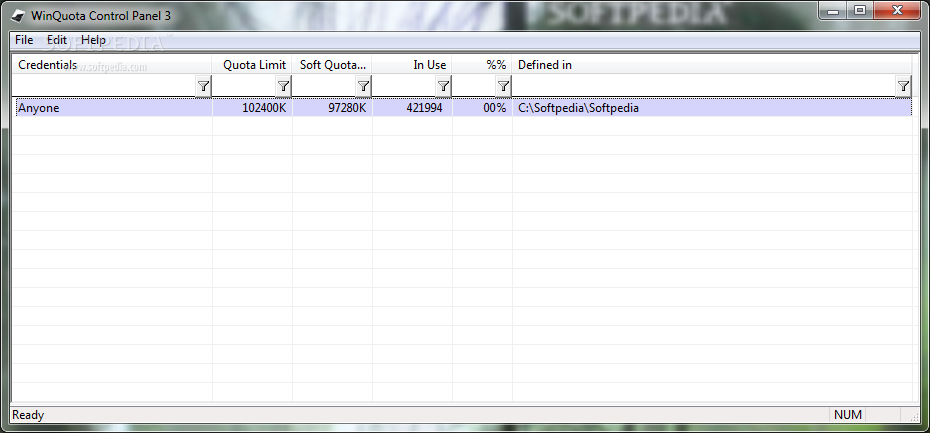Close the WinQuota Control Panel window
Image resolution: width=930 pixels, height=433 pixels.
point(897,9)
